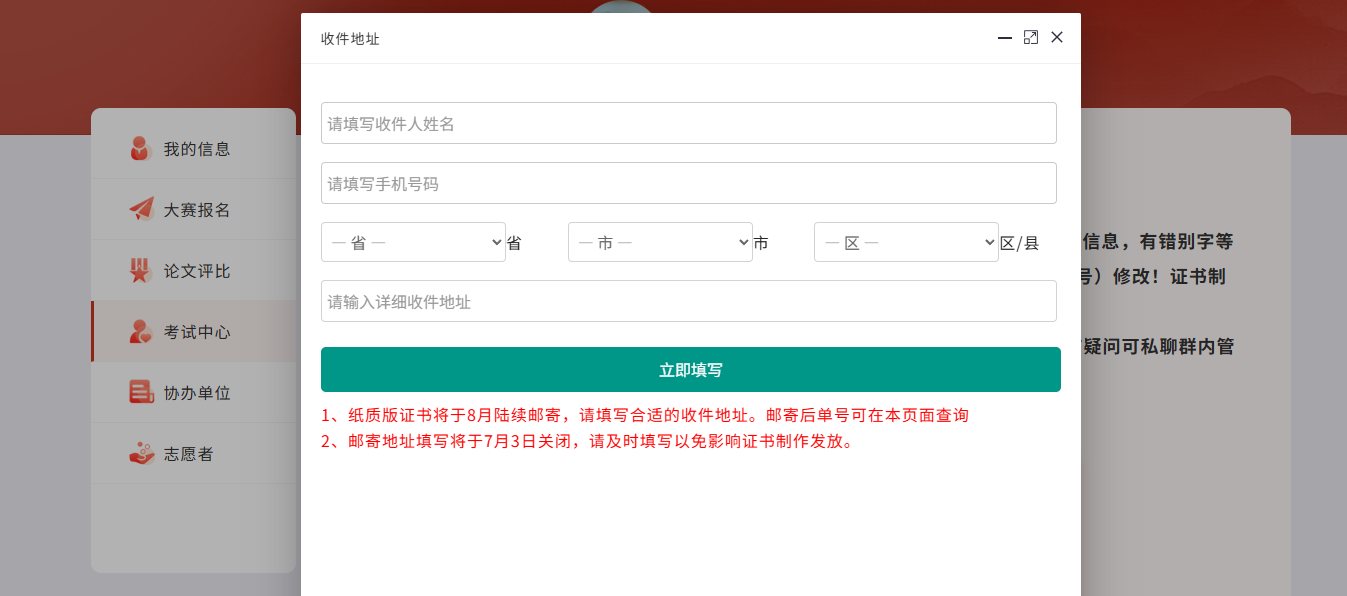This screenshot has width=1347, height=596.
Task: Click the 论文评比 medal icon
Action: [x=141, y=270]
